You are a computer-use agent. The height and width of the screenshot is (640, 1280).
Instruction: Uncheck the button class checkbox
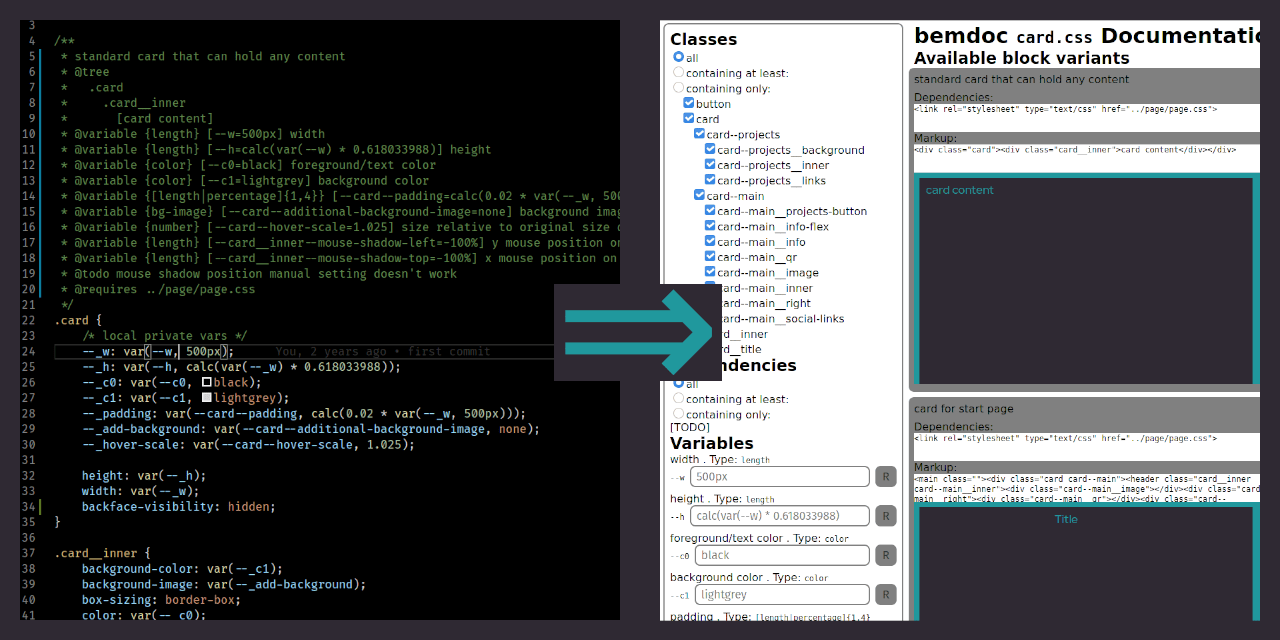pyautogui.click(x=689, y=102)
